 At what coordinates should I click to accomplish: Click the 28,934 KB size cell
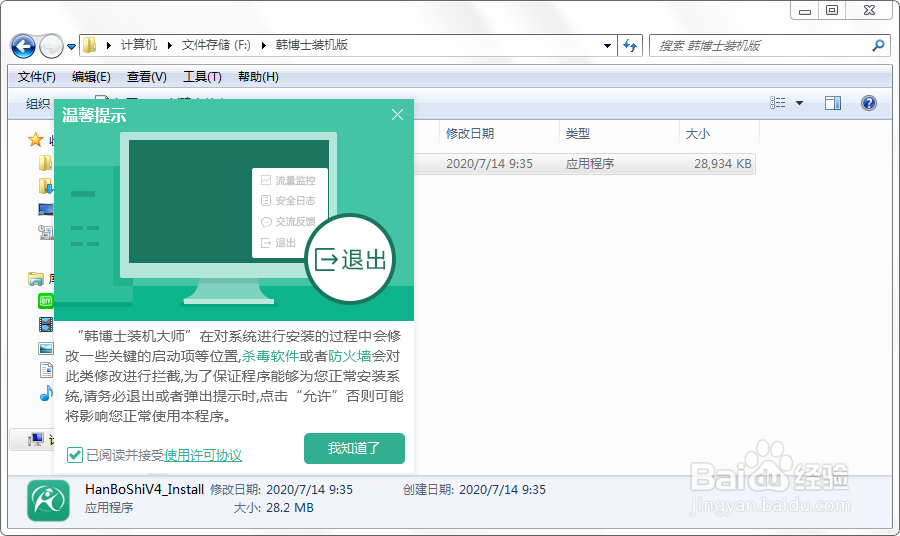(x=723, y=164)
